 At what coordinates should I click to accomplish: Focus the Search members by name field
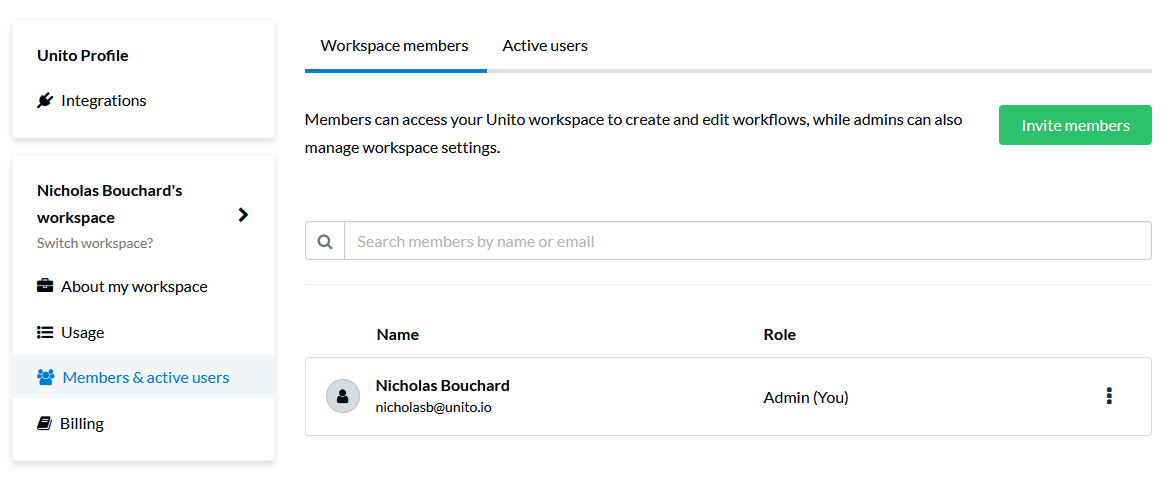point(747,241)
